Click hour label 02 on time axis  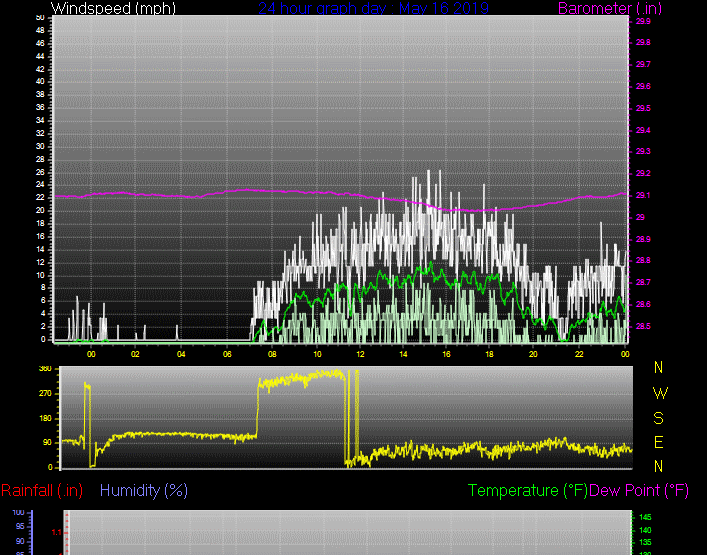tap(135, 354)
